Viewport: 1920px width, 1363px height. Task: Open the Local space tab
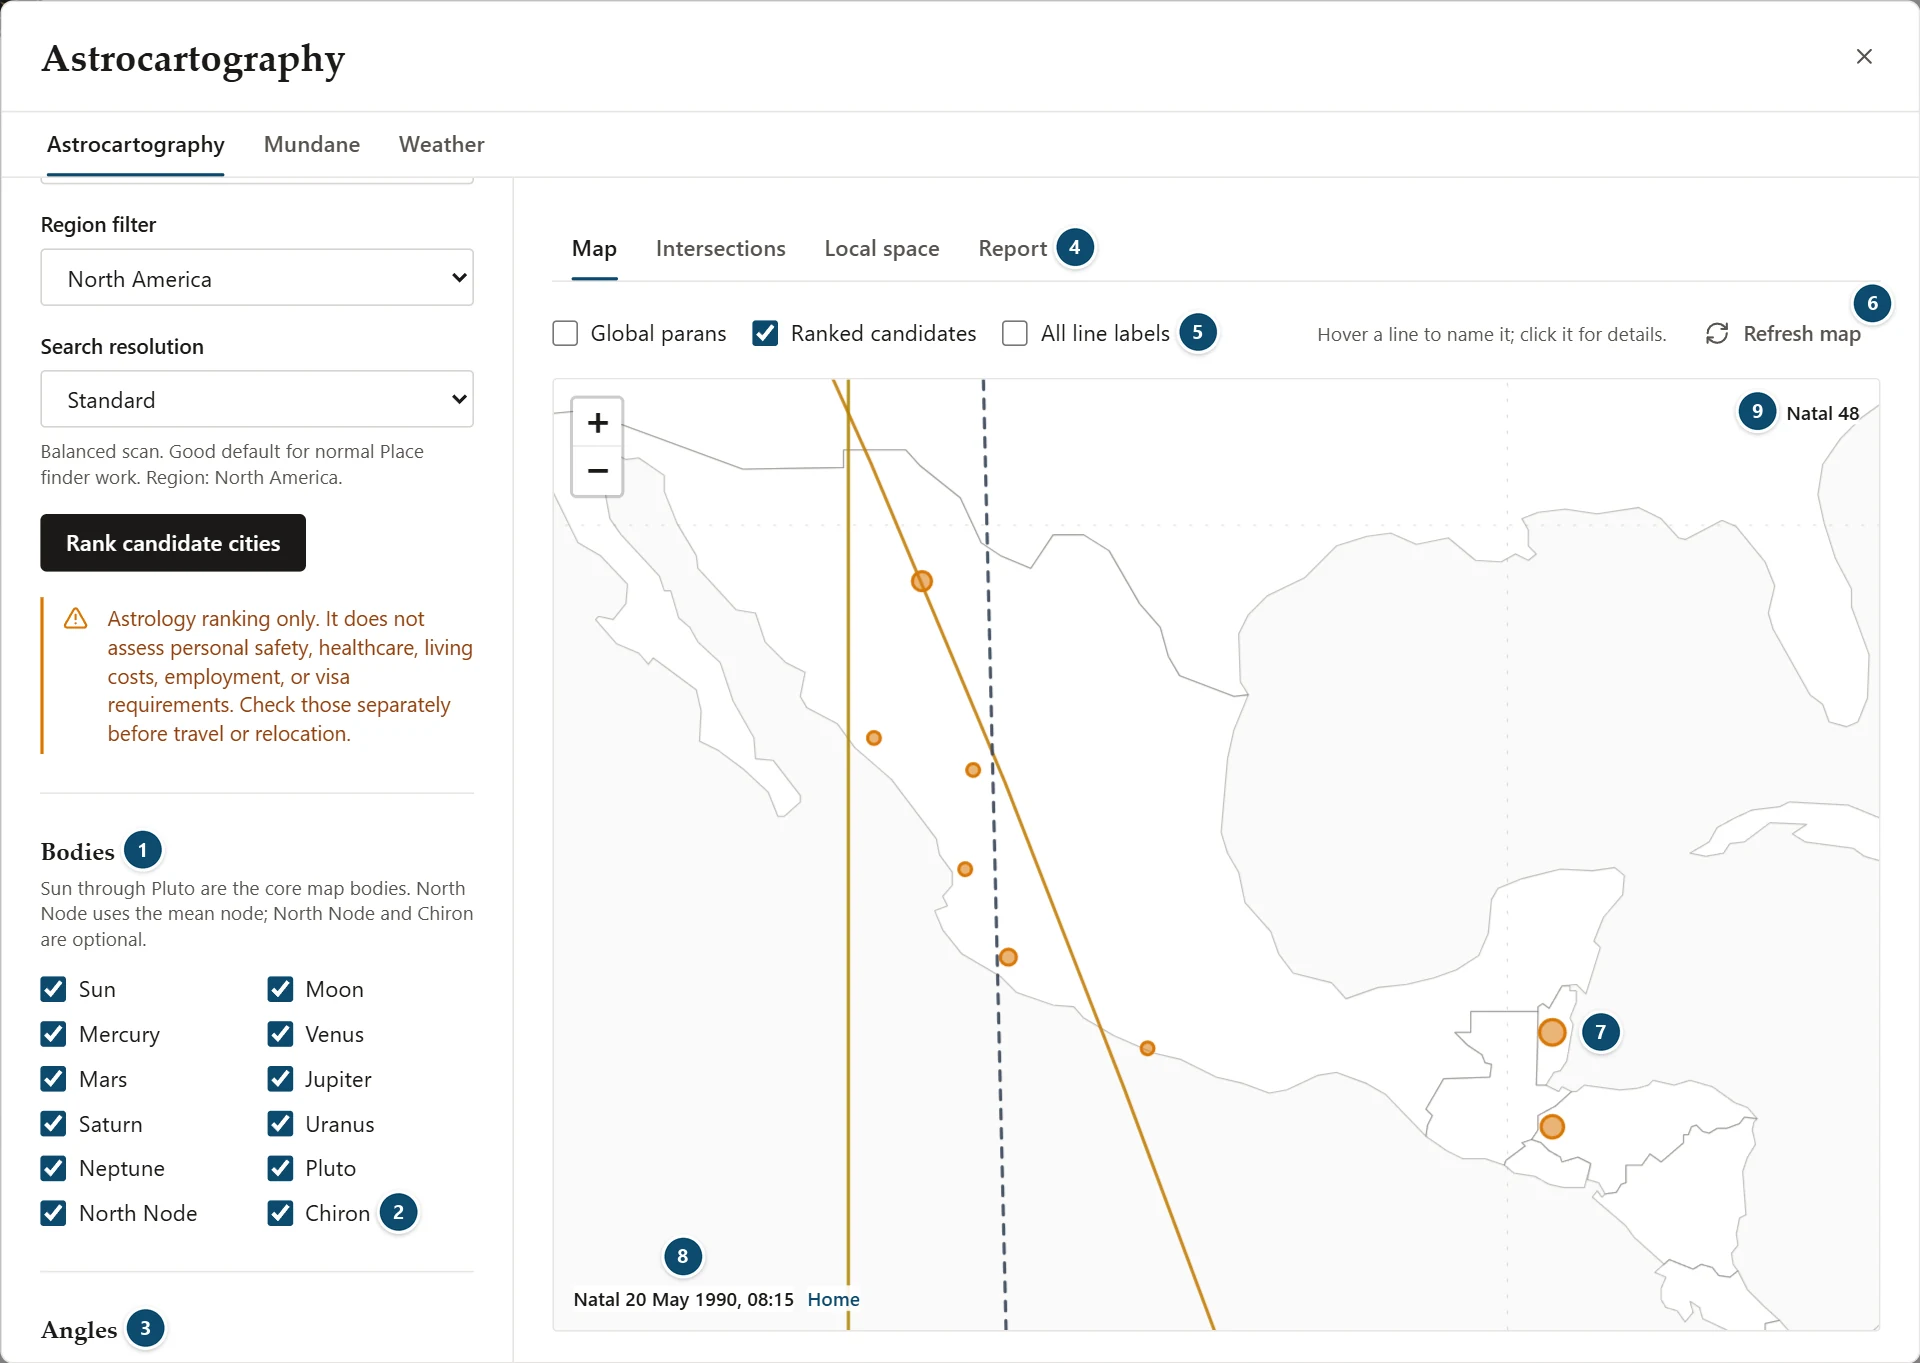click(x=881, y=248)
